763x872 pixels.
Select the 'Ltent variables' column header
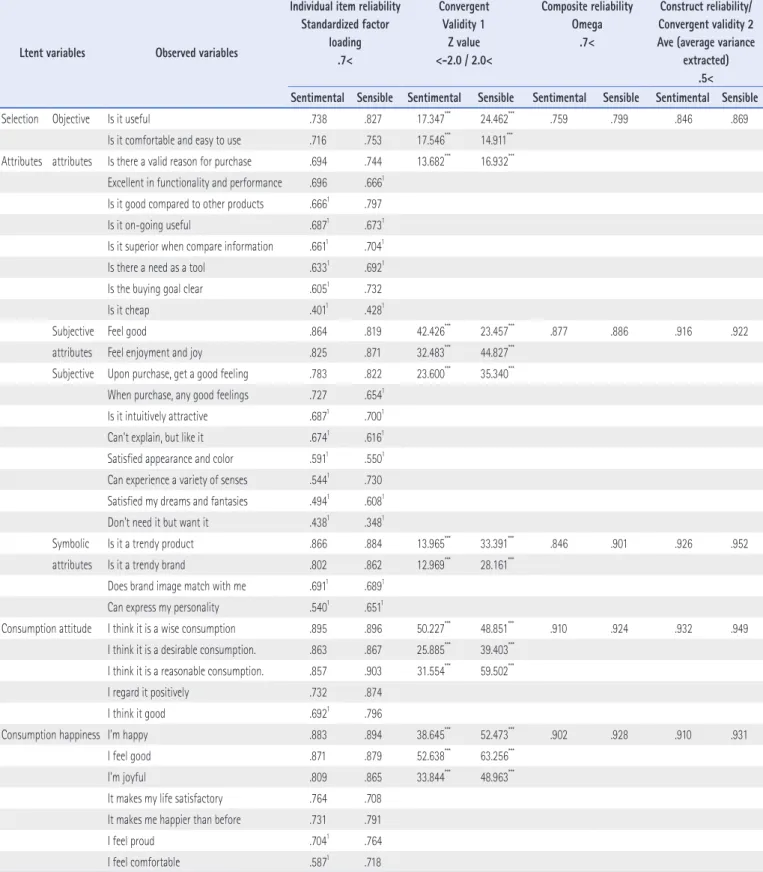coord(52,53)
